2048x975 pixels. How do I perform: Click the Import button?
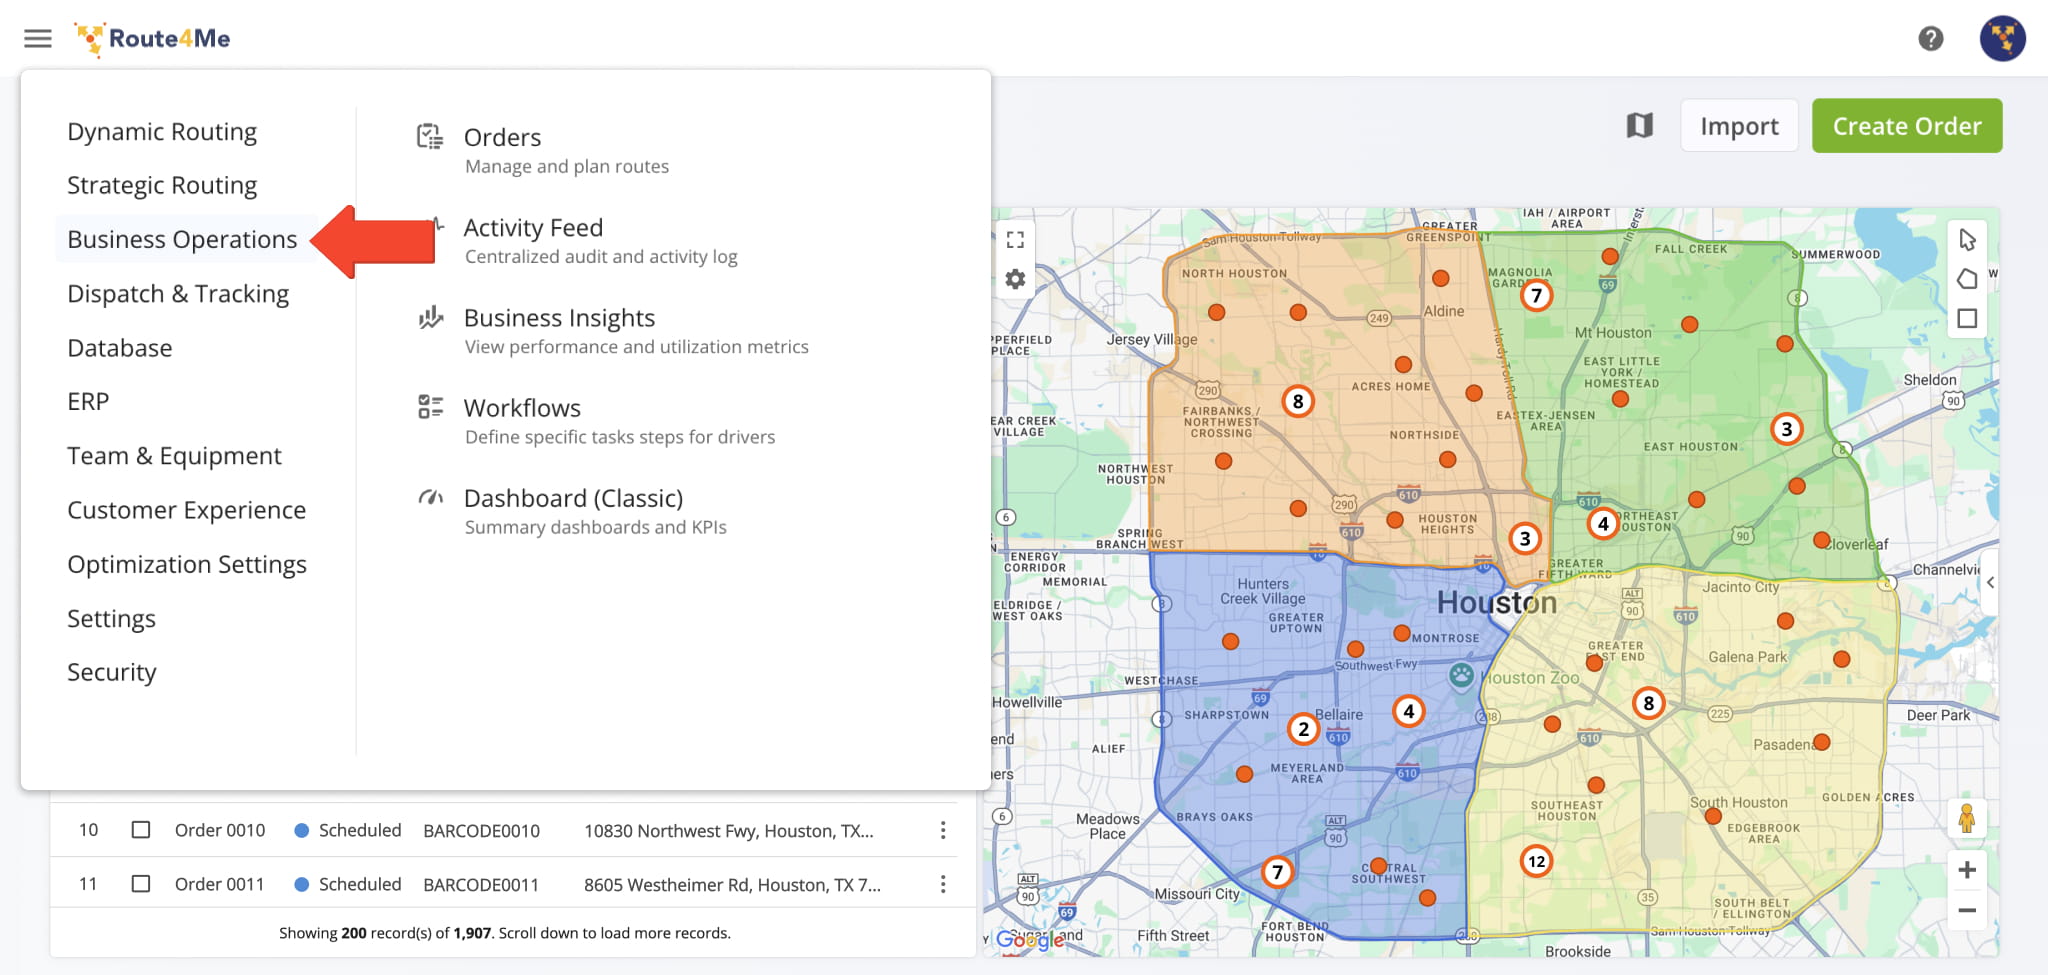pyautogui.click(x=1738, y=126)
